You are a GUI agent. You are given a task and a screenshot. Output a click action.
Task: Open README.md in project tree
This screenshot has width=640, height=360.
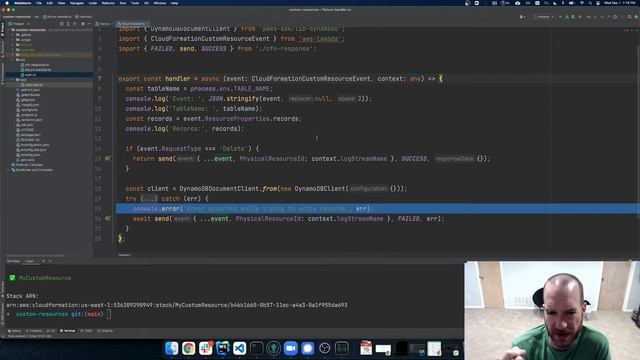point(28,140)
